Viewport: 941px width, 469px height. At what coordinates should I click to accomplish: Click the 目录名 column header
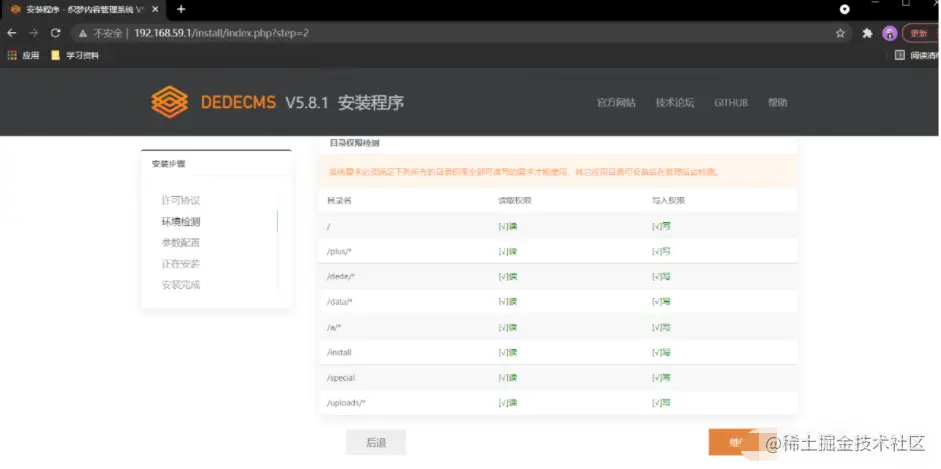click(339, 200)
